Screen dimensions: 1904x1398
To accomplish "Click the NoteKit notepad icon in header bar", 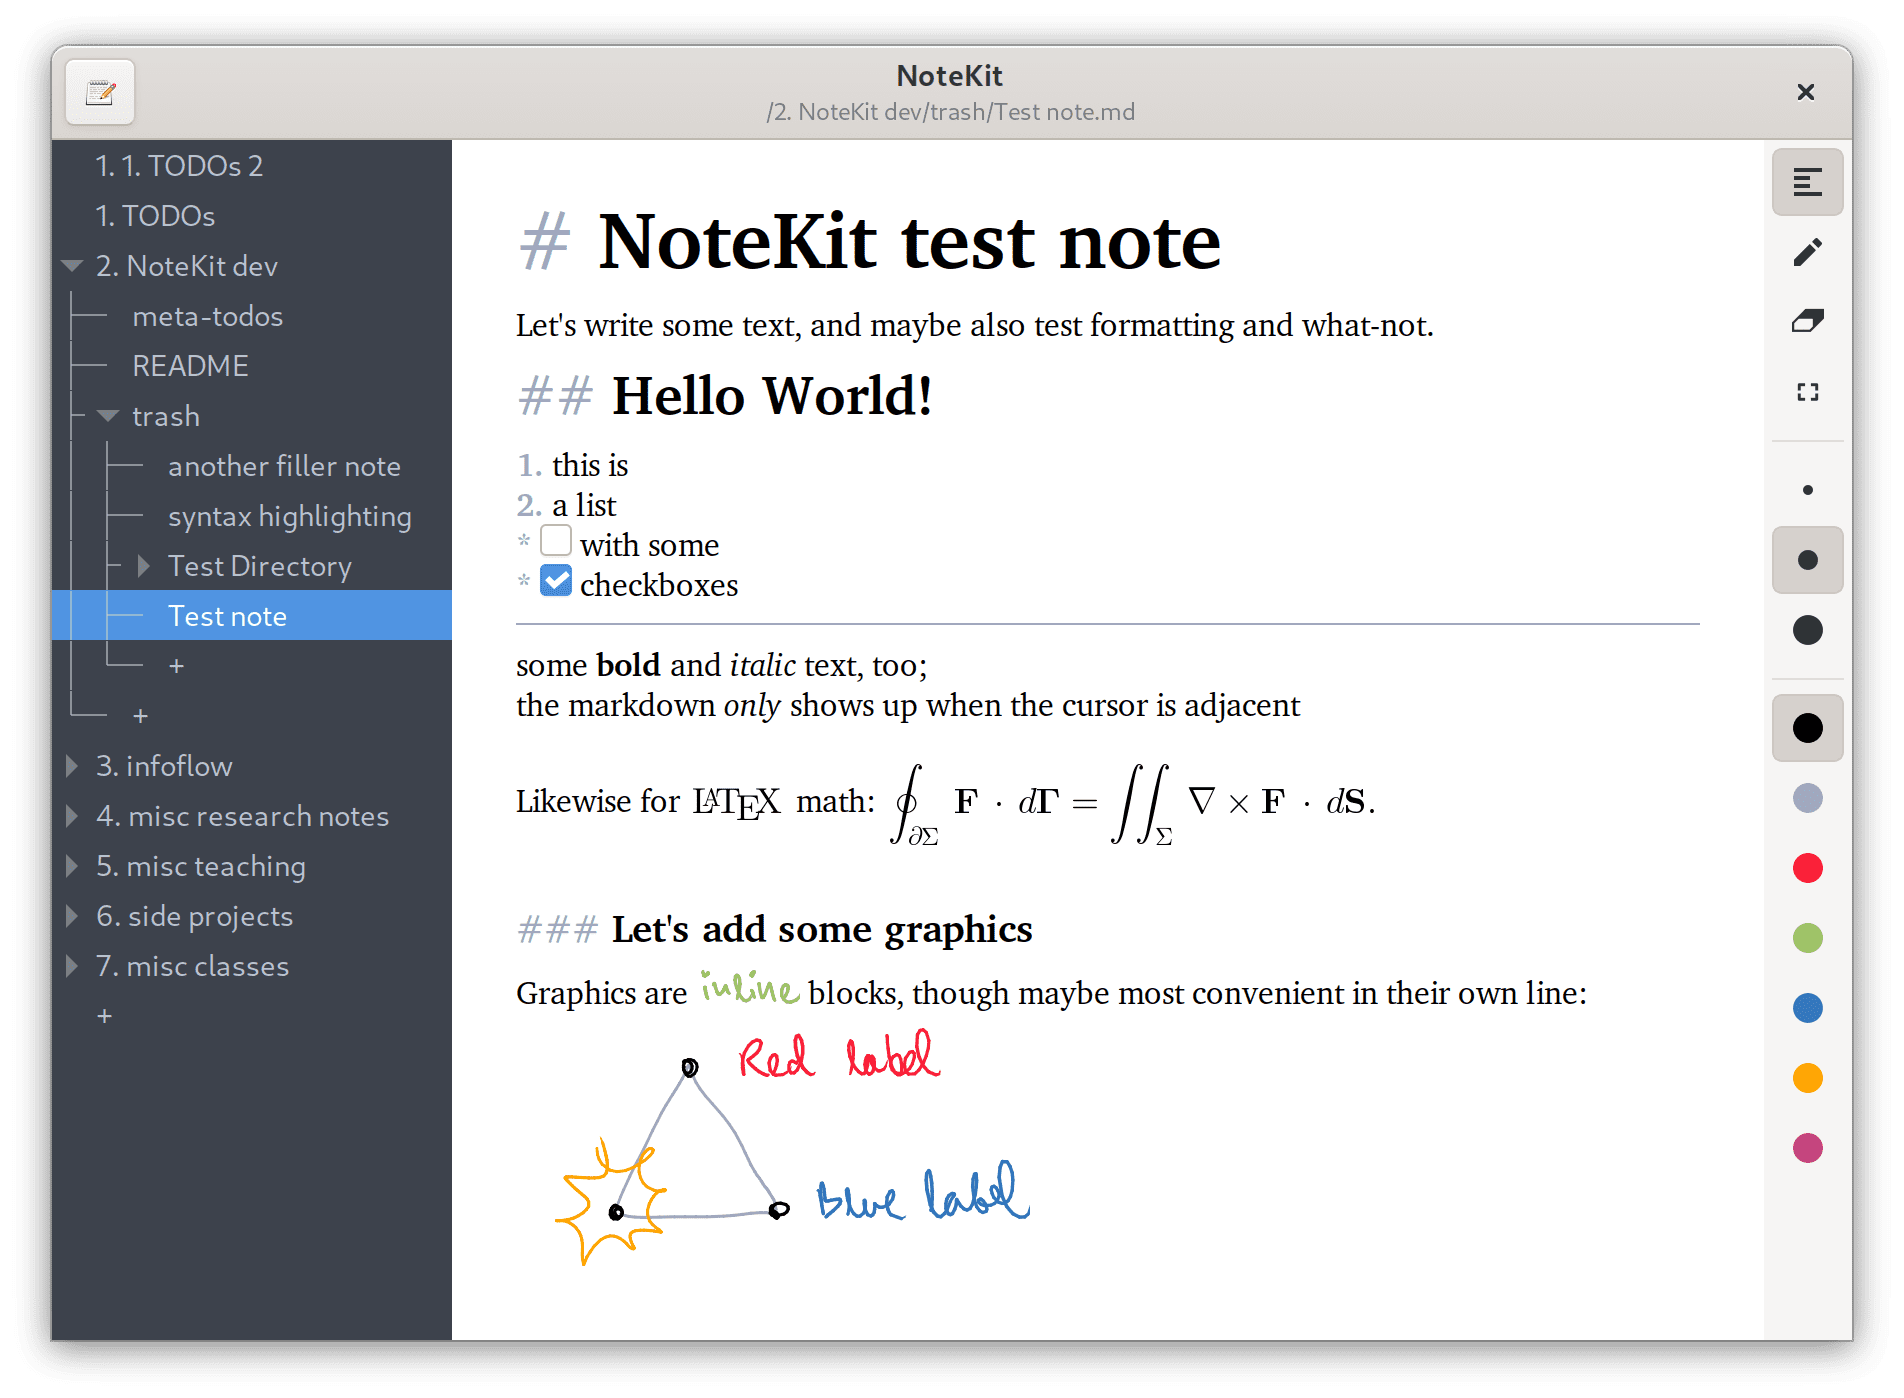I will [x=100, y=92].
